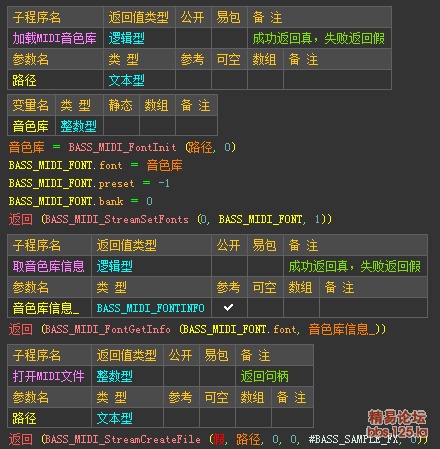Click the -1 value in preset line
440x449 pixels.
point(164,183)
